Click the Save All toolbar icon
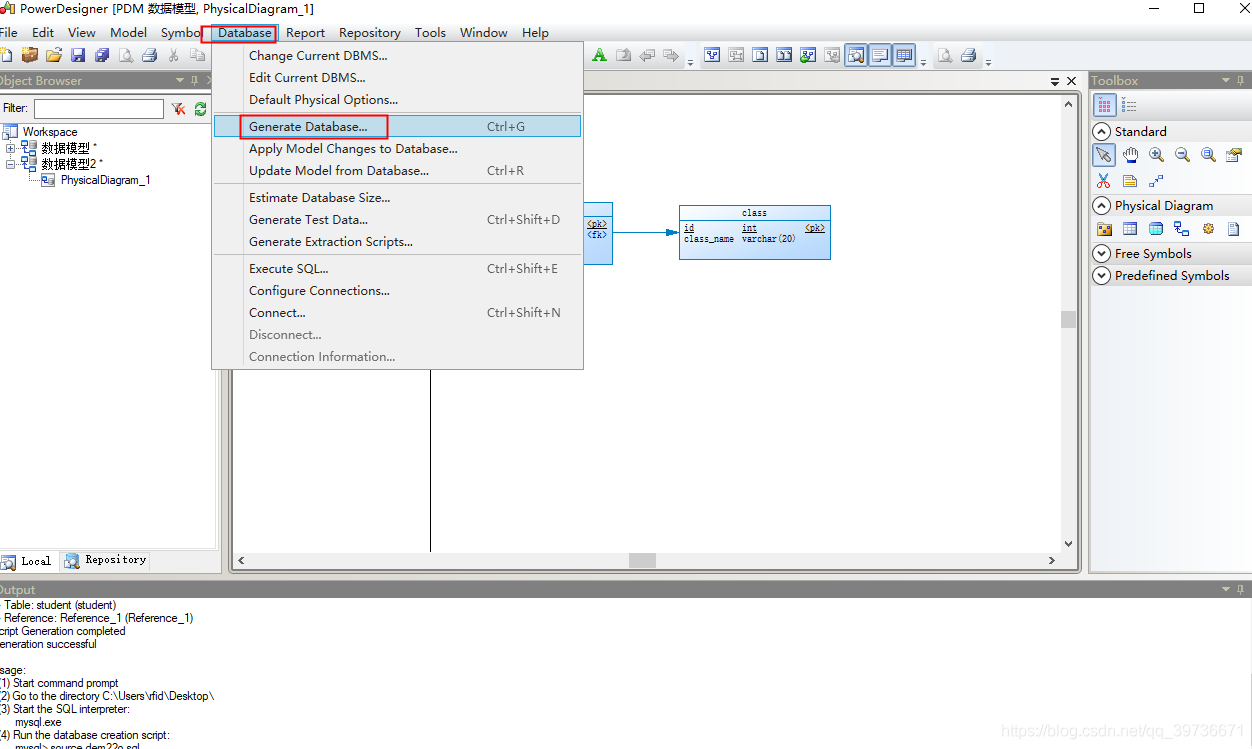The height and width of the screenshot is (749, 1252). pyautogui.click(x=102, y=55)
